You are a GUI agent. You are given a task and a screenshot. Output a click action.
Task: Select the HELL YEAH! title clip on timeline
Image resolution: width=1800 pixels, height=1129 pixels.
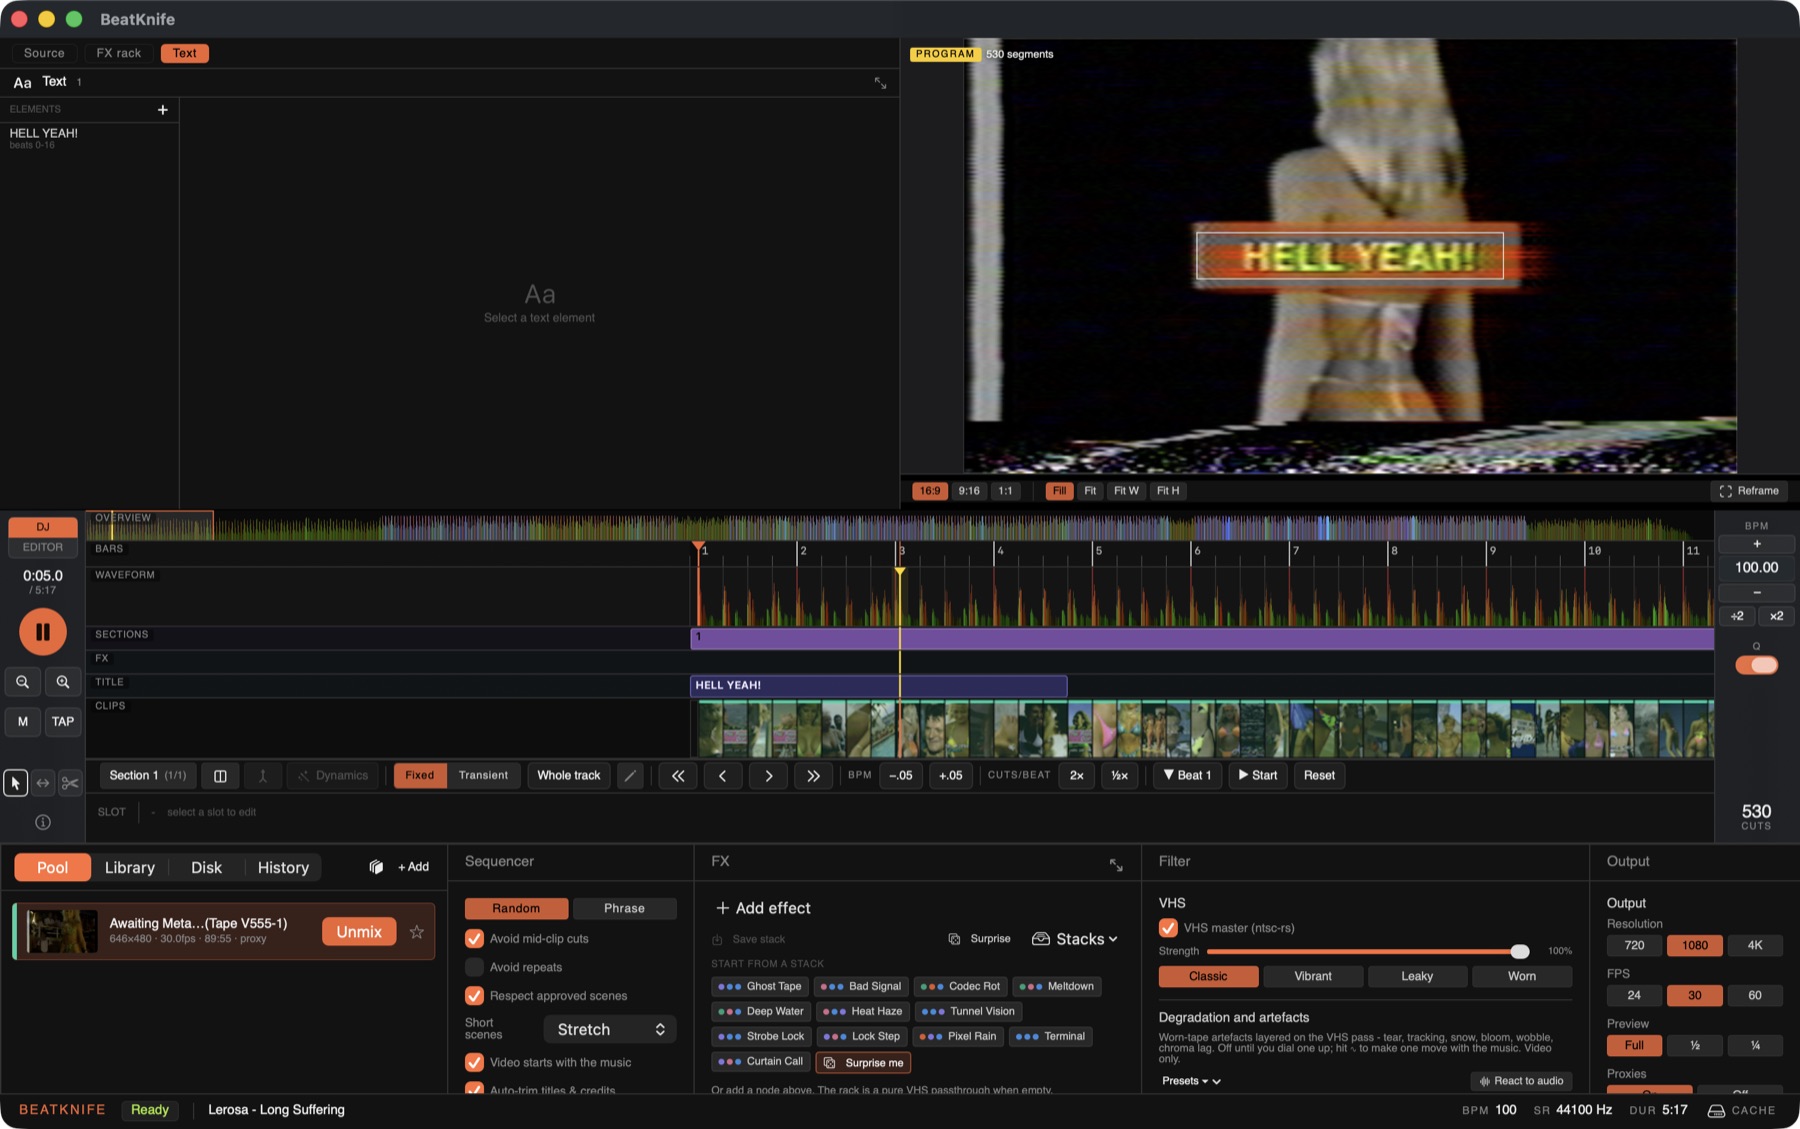[x=879, y=686]
